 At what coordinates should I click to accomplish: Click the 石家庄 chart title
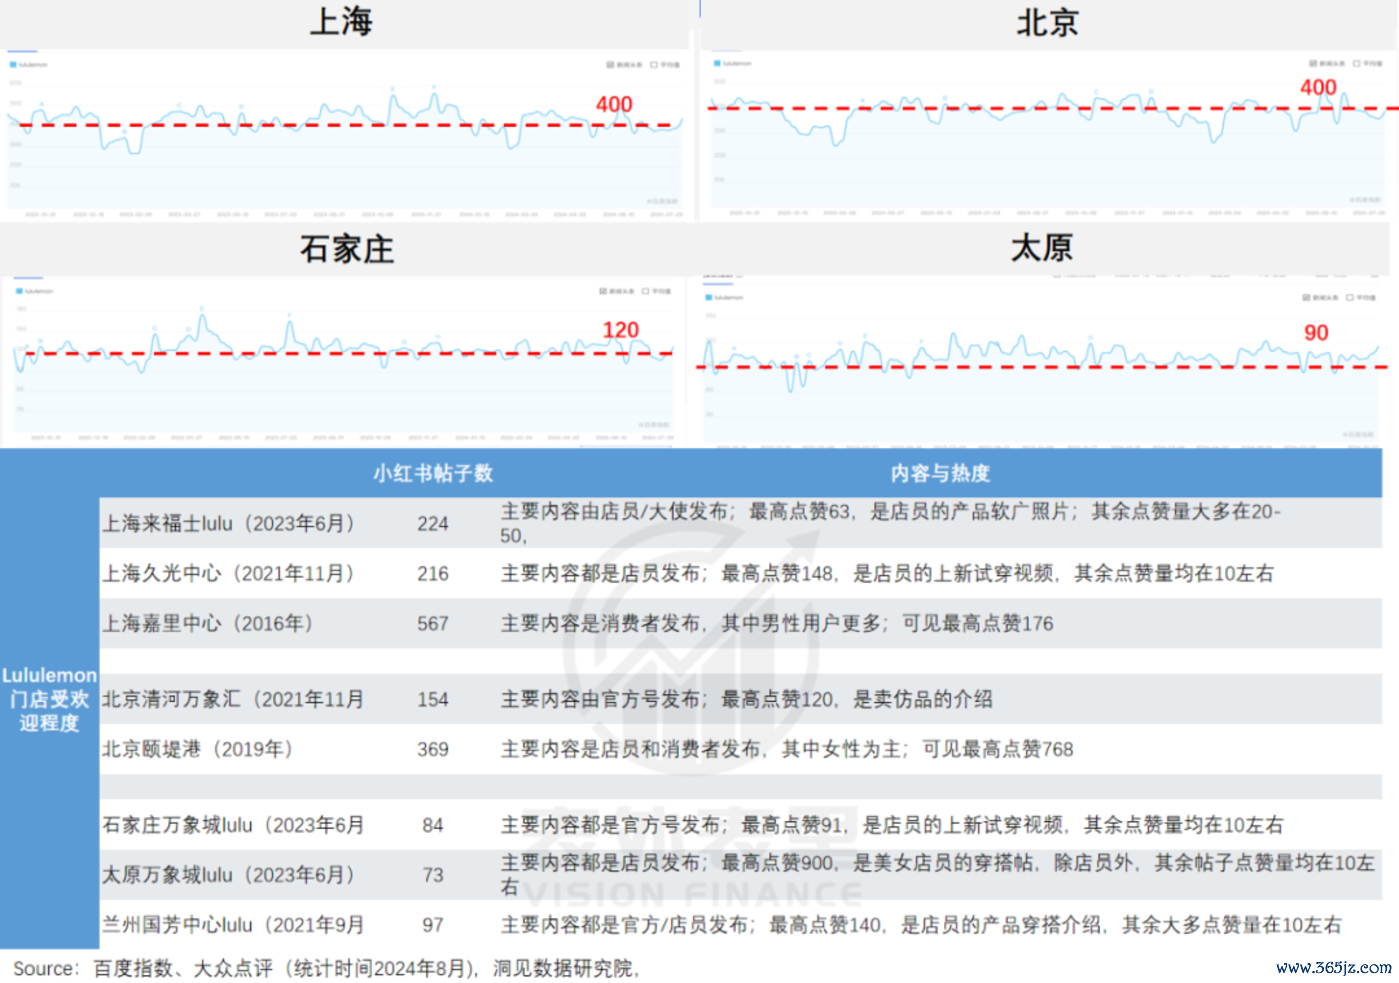click(347, 249)
